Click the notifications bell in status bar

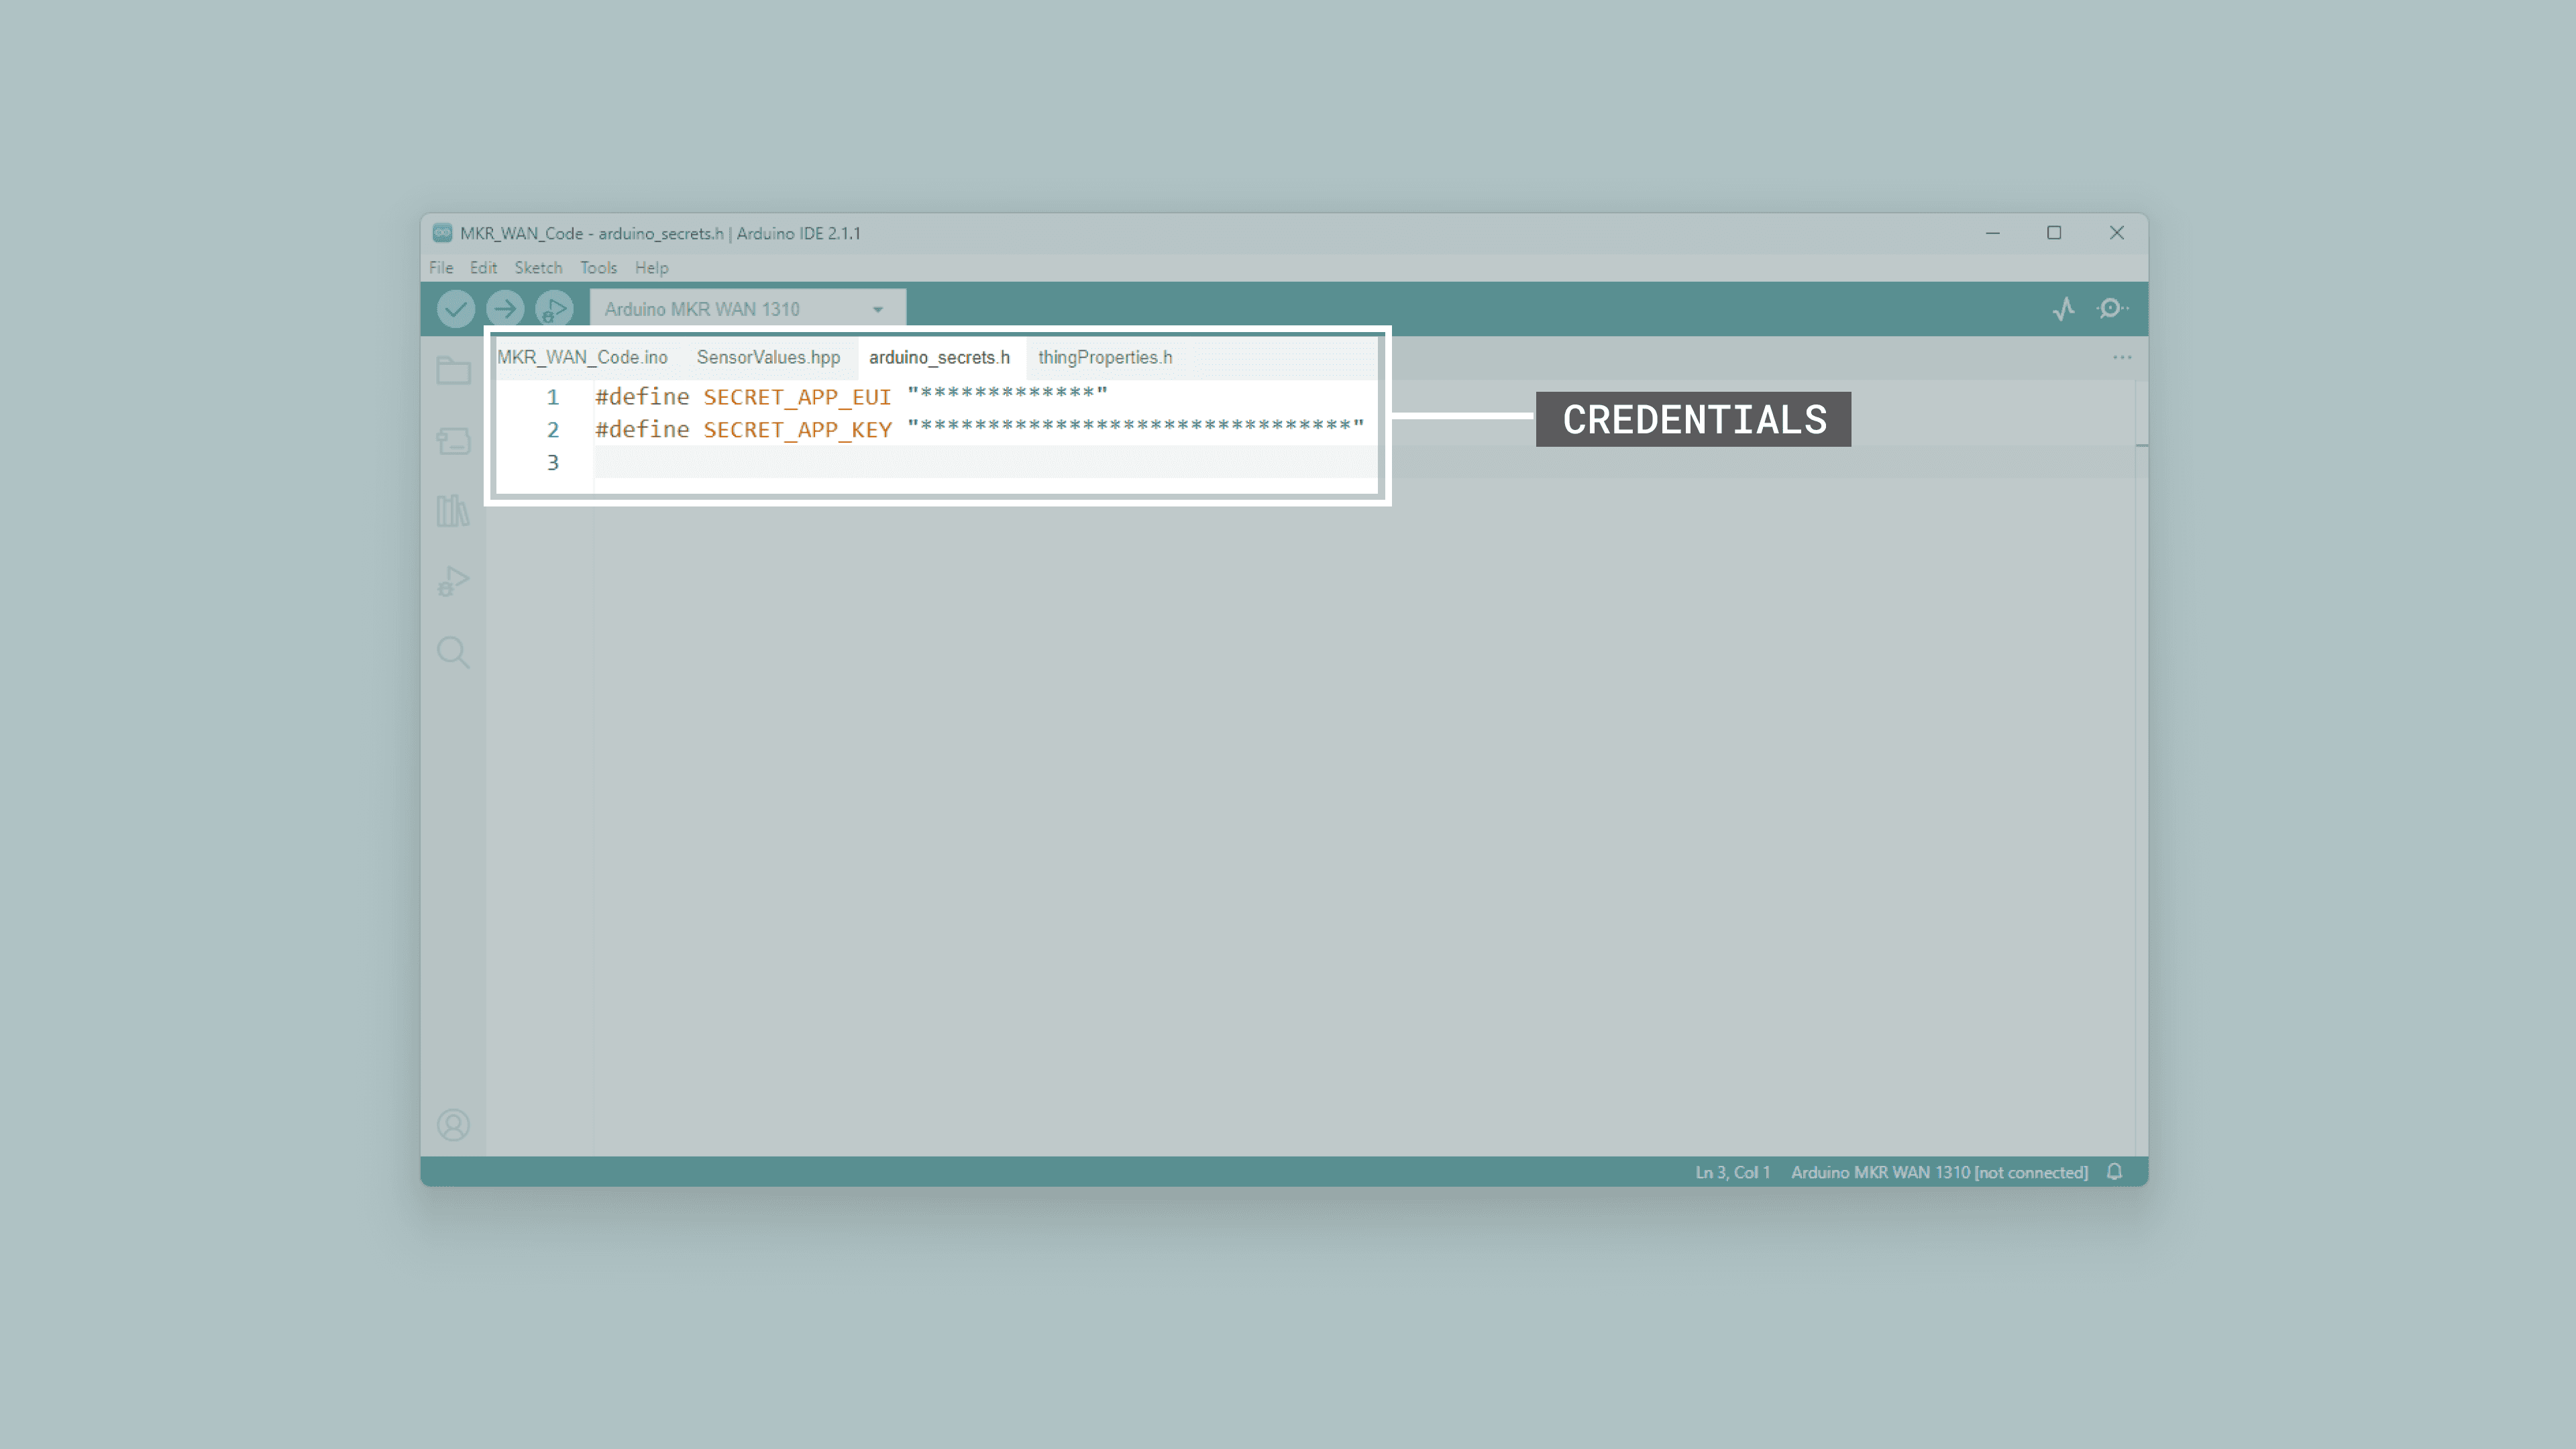tap(2114, 1172)
